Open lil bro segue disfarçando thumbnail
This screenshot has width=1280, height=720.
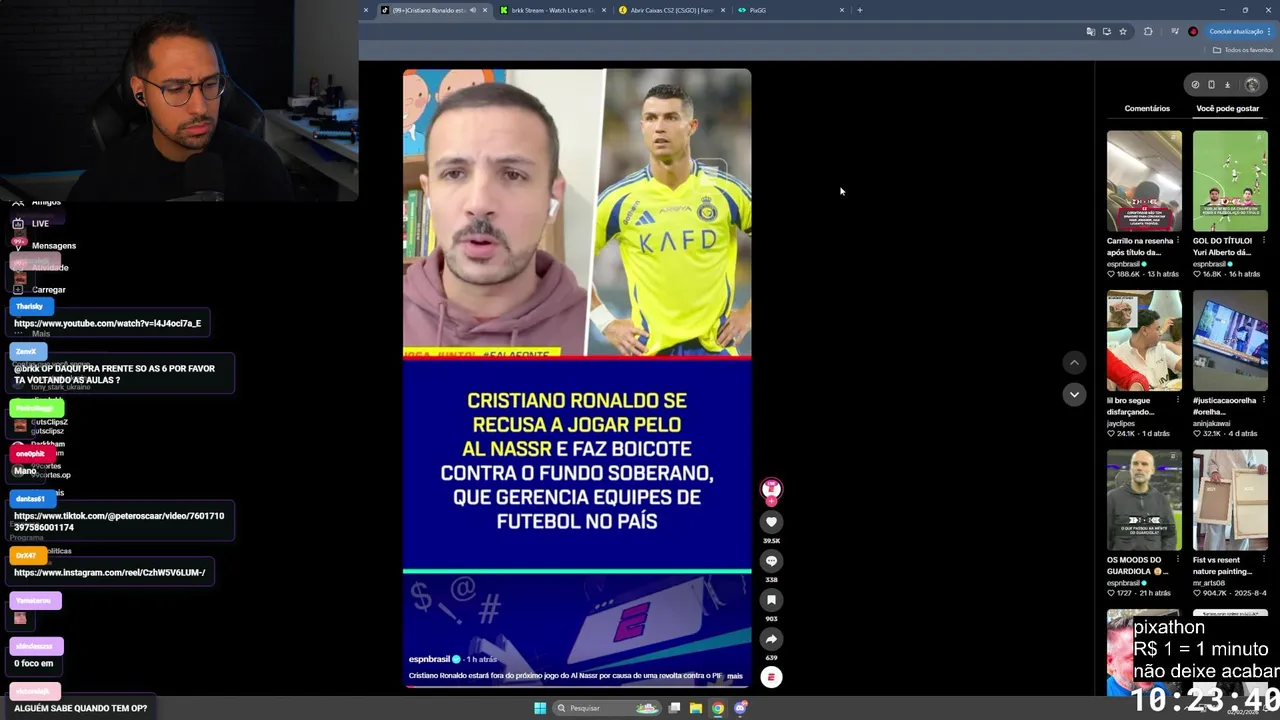(1144, 341)
